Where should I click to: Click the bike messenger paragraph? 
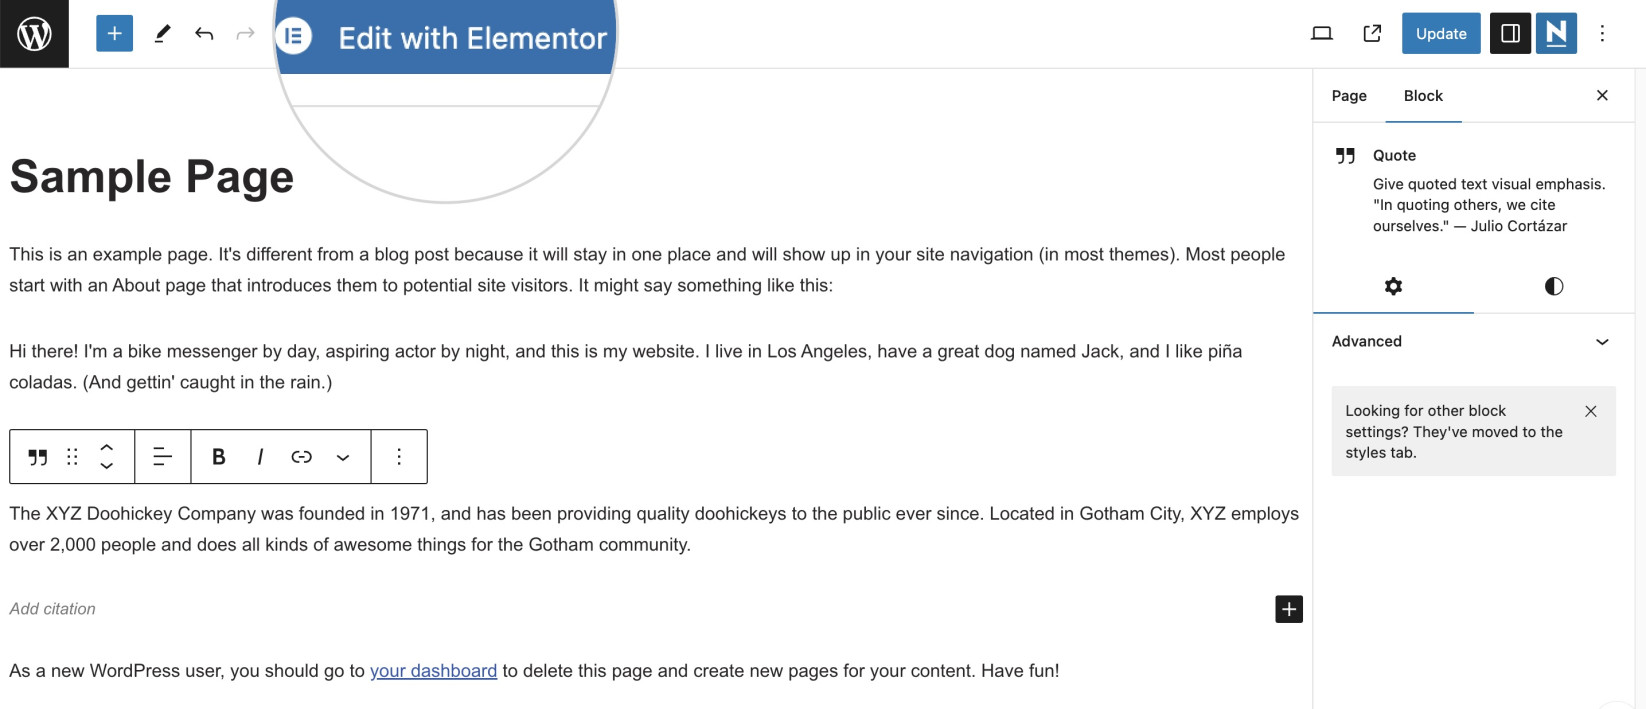point(626,367)
